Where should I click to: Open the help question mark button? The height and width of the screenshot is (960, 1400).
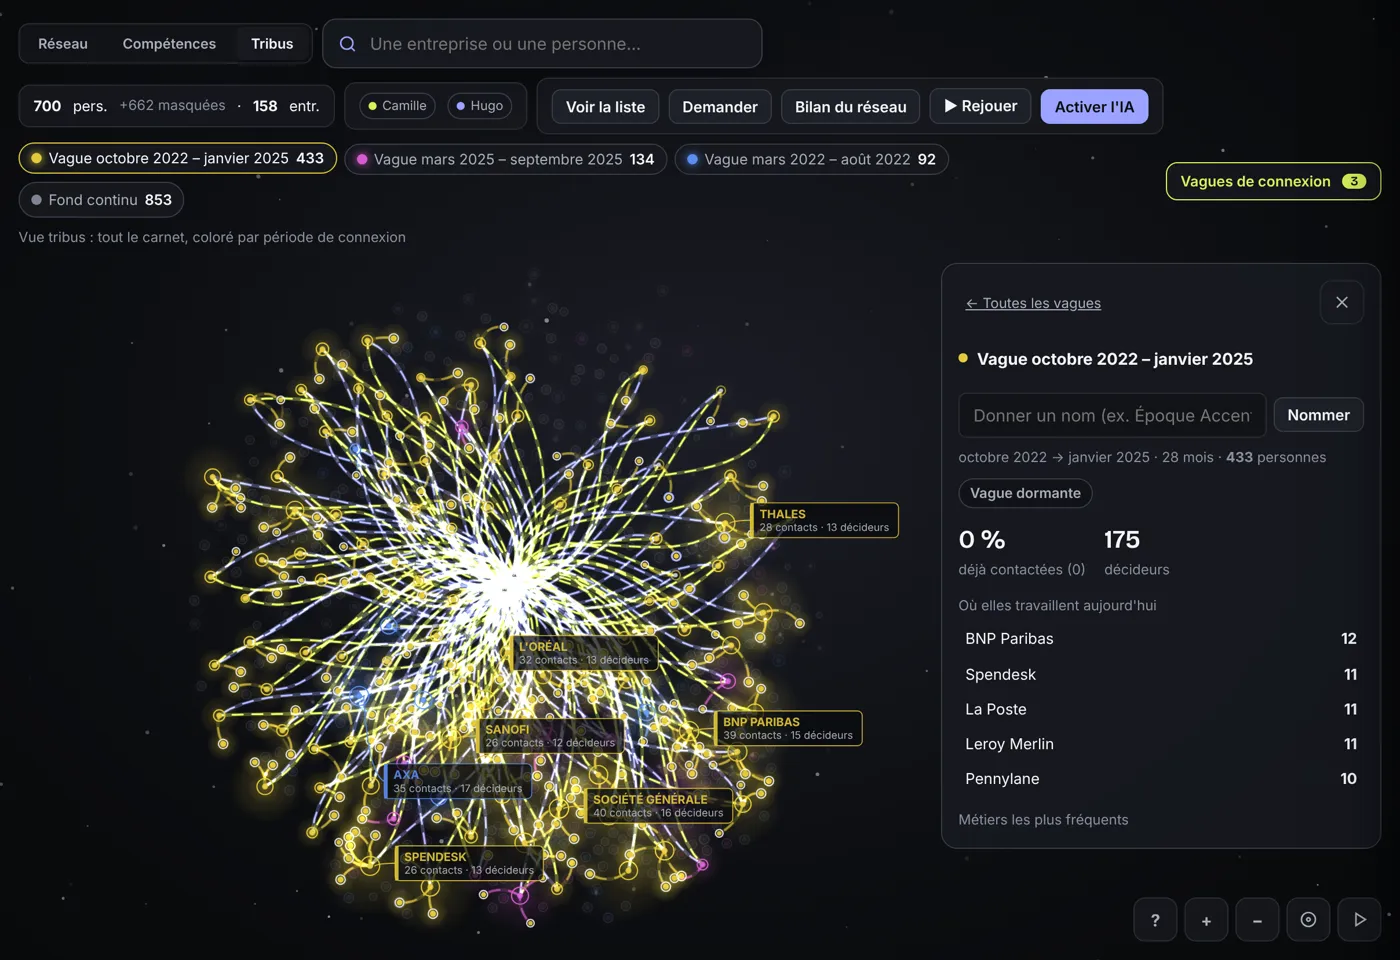pos(1155,920)
